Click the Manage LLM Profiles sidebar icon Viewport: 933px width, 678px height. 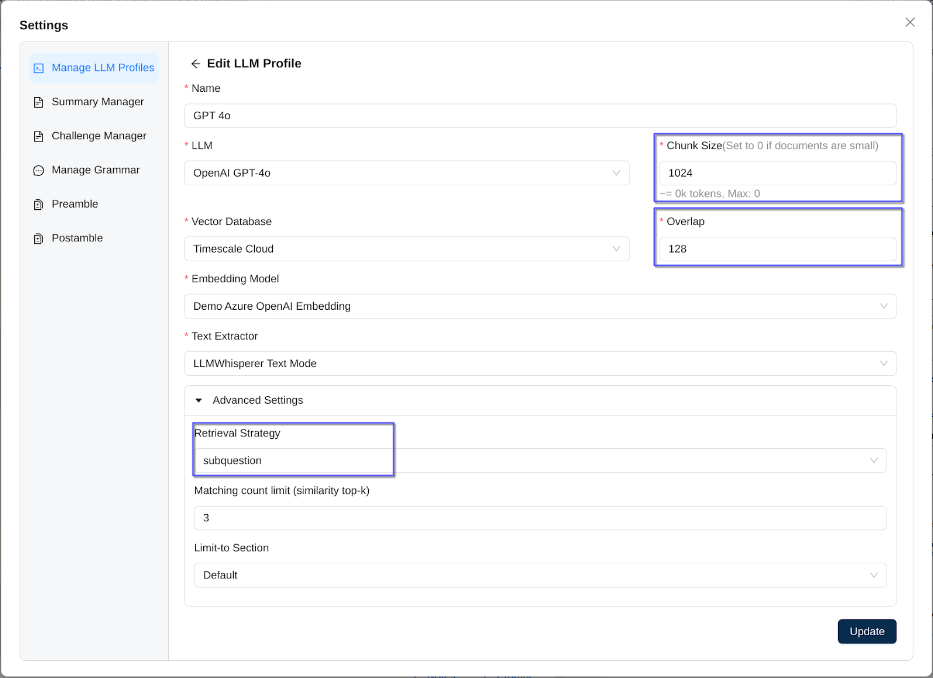(x=39, y=68)
